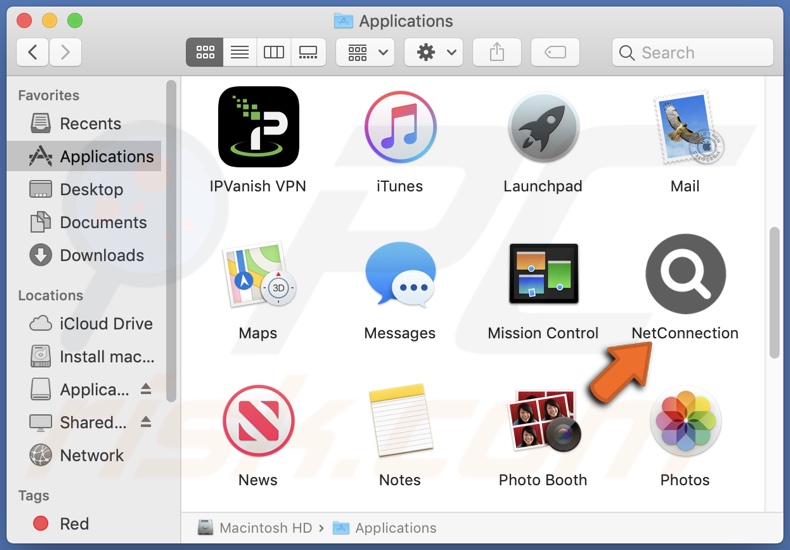This screenshot has width=790, height=550.
Task: Click the main file area scrollbar
Action: [774, 293]
